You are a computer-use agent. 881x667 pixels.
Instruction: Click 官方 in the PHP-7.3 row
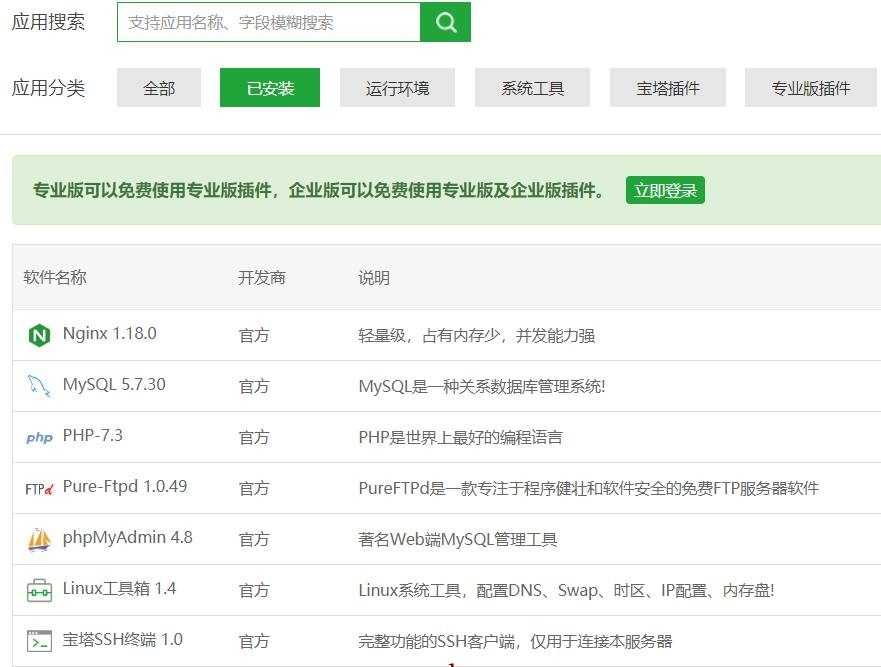(x=254, y=438)
